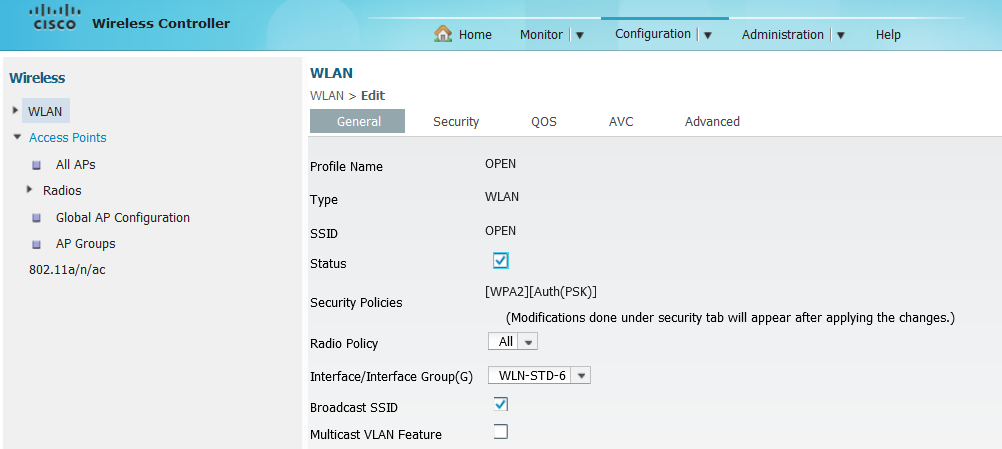Switch to the QOS tab
The width and height of the screenshot is (1002, 449).
point(544,122)
